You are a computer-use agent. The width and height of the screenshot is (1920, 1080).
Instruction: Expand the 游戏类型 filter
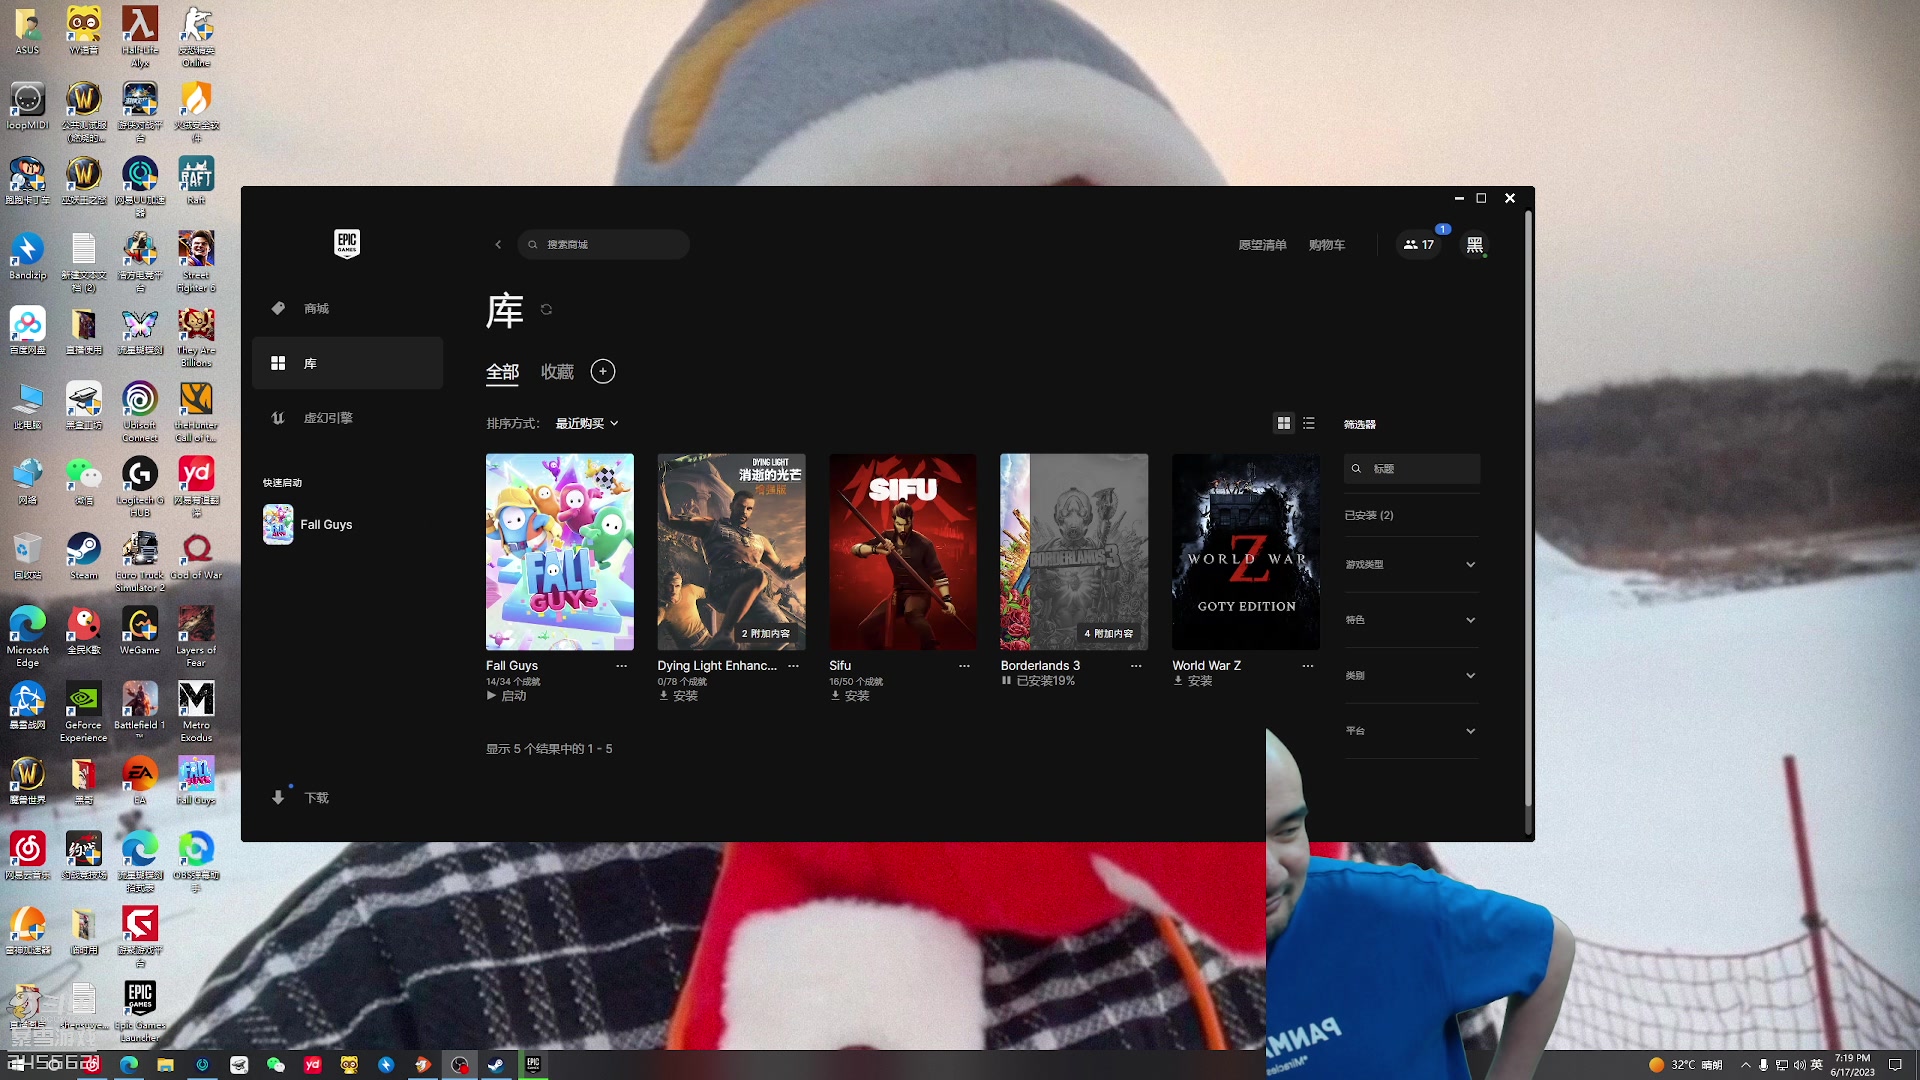click(1411, 565)
